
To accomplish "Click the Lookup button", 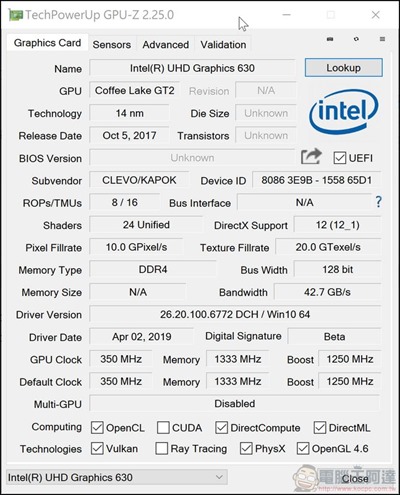I will click(344, 68).
